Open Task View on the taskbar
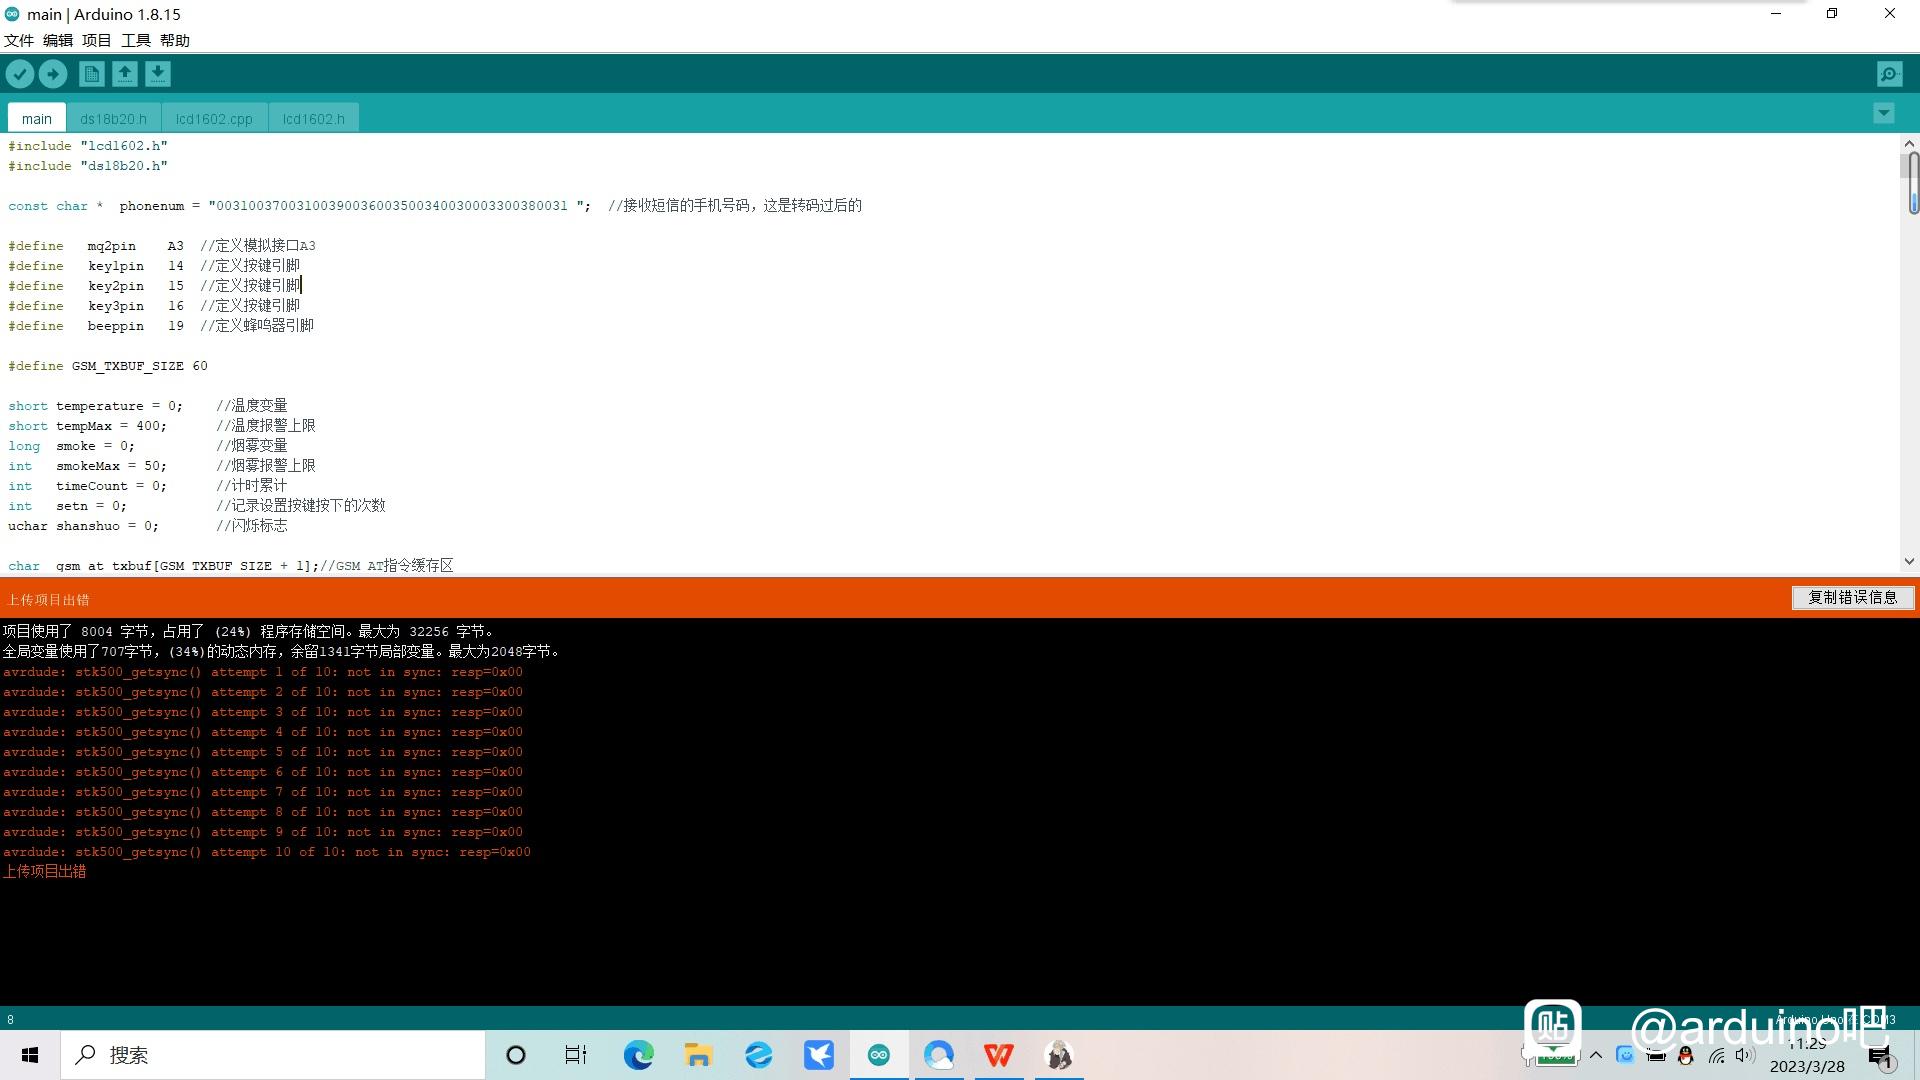1920x1080 pixels. [x=576, y=1055]
